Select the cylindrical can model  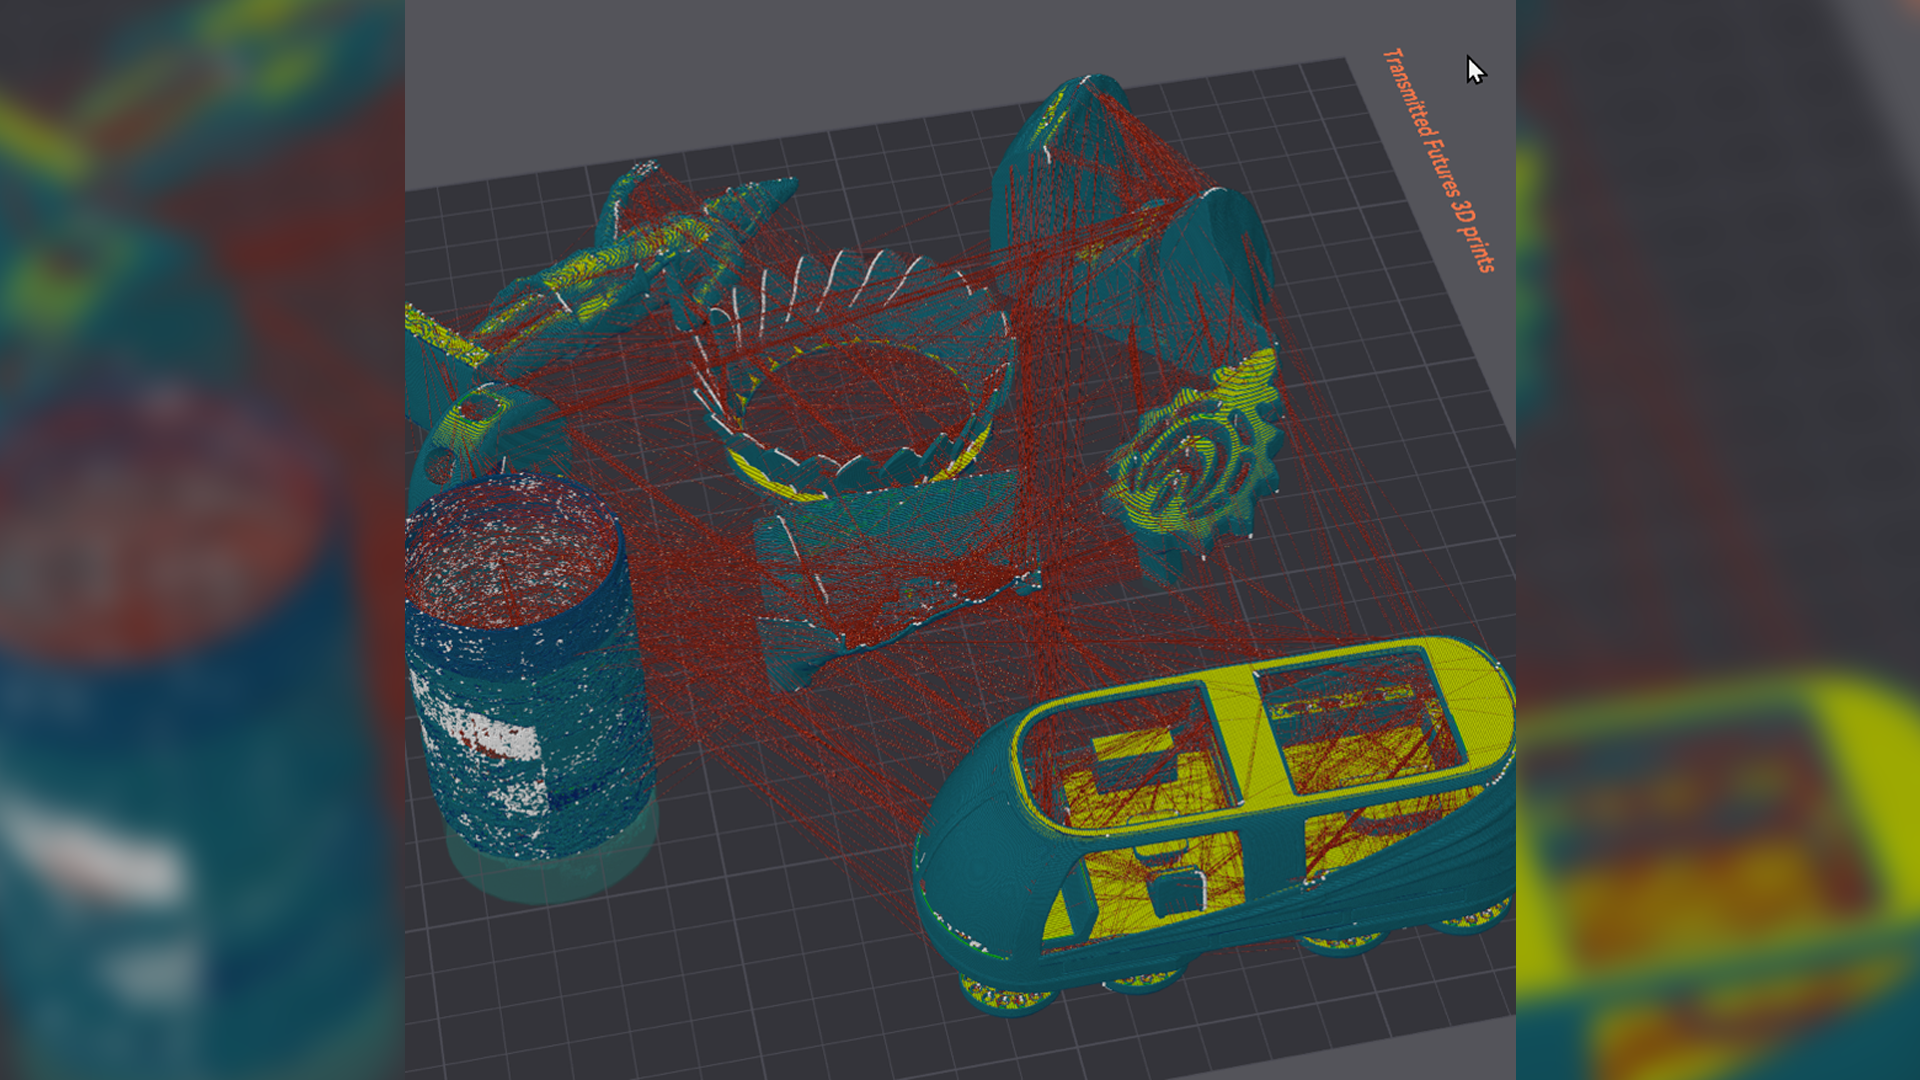click(x=530, y=690)
